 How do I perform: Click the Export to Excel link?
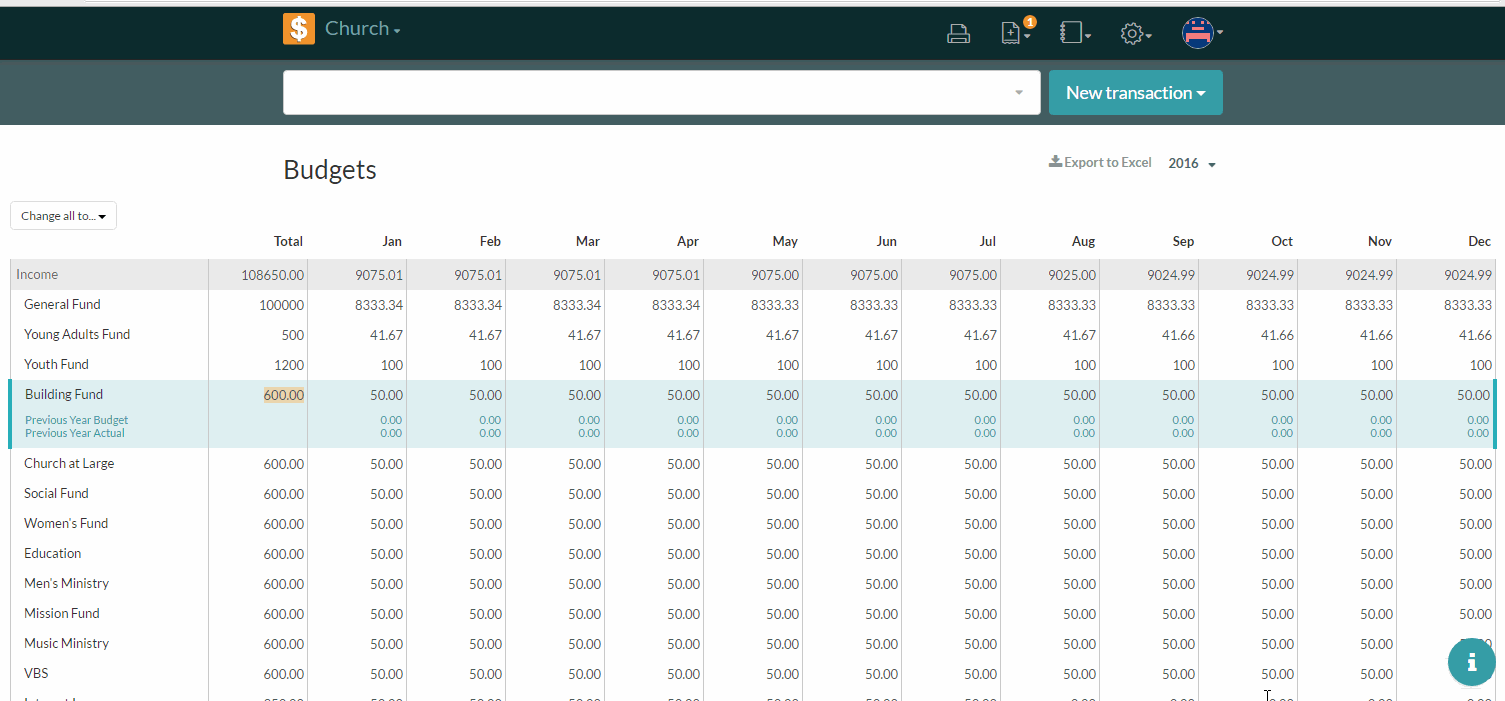(1107, 162)
